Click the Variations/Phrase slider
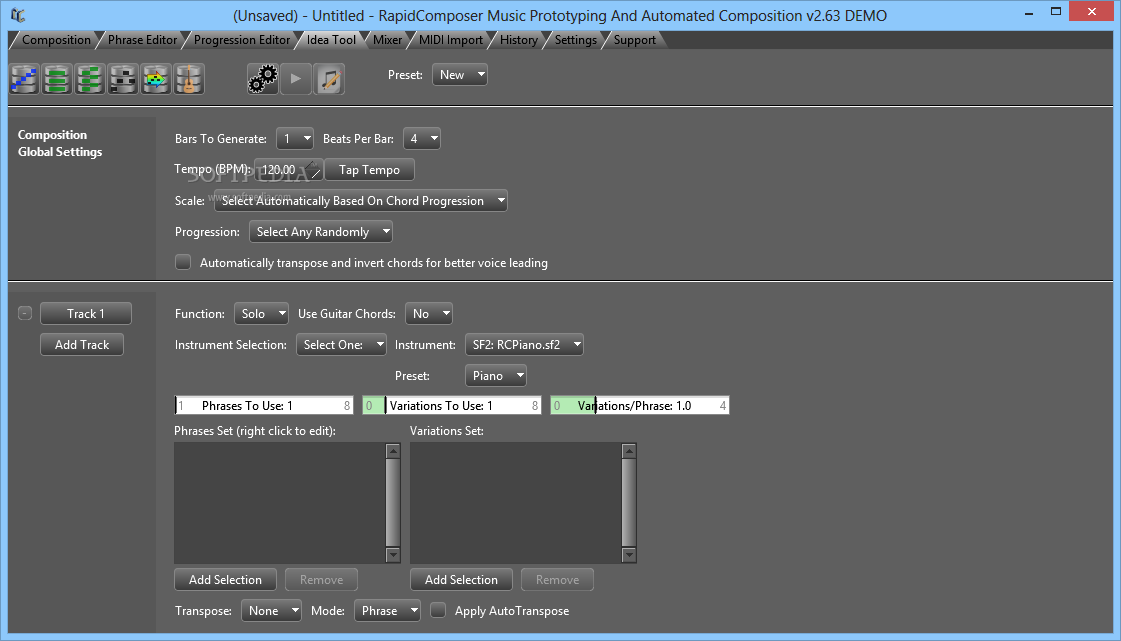 click(x=640, y=405)
